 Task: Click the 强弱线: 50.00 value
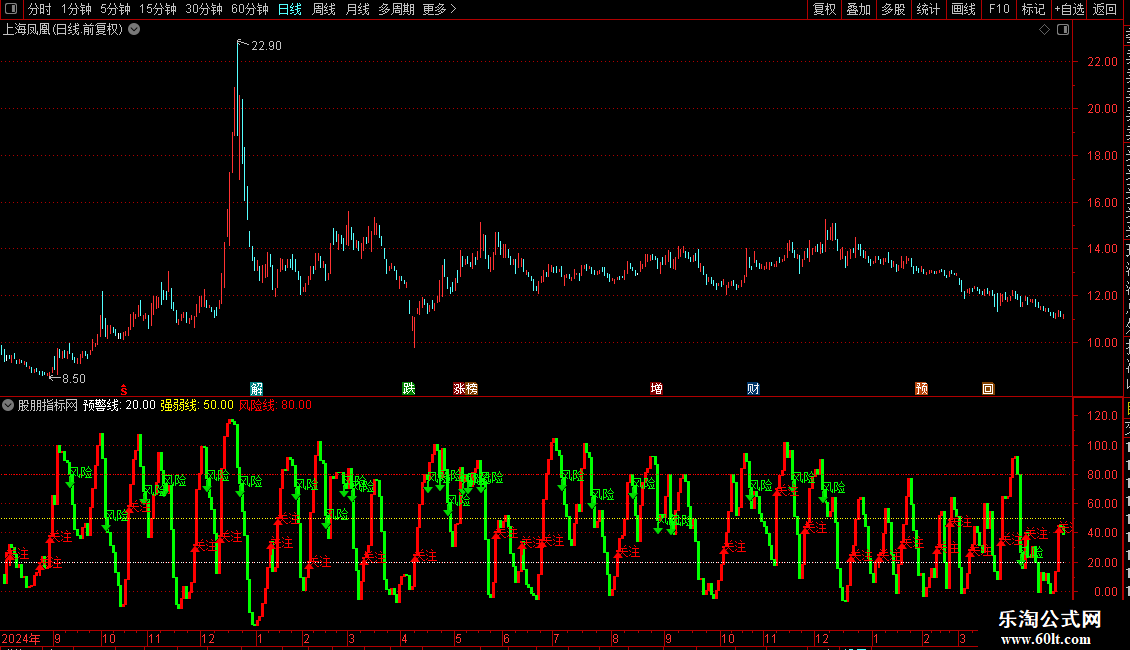pyautogui.click(x=197, y=405)
